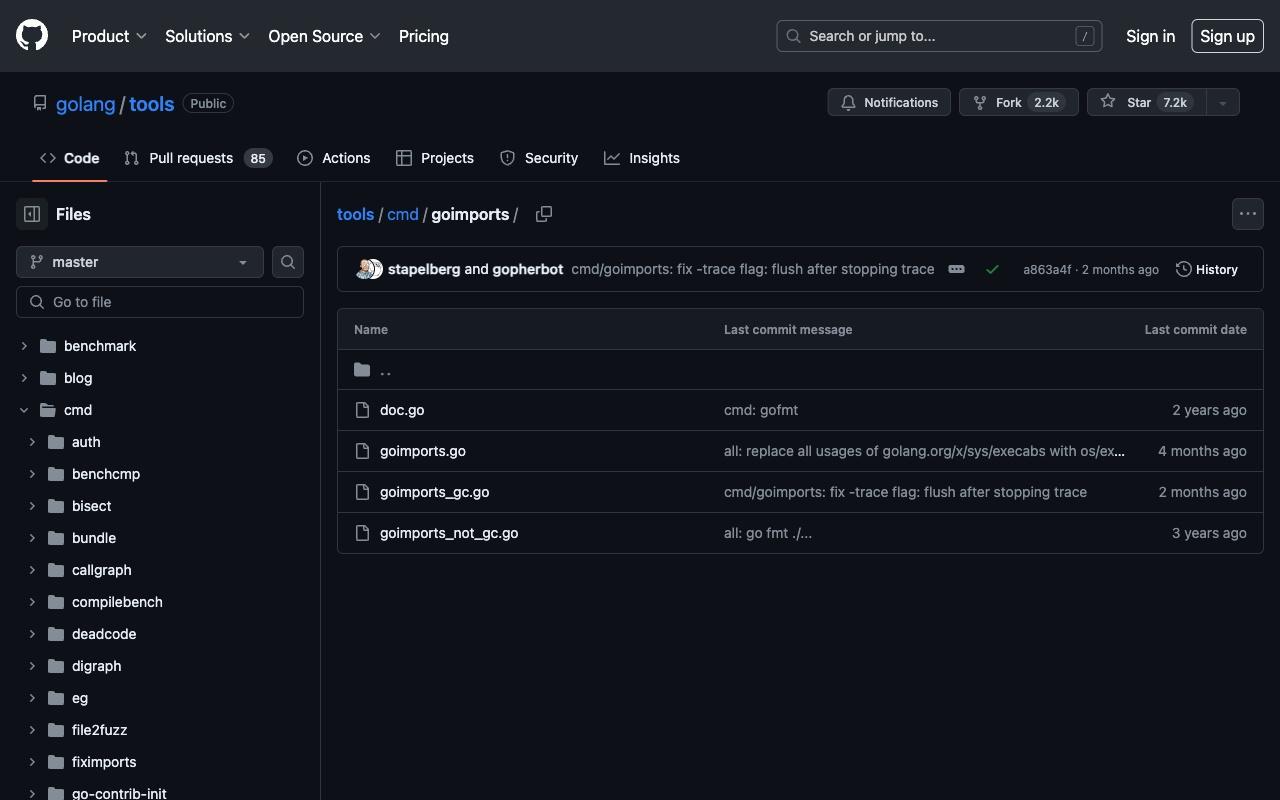
Task: Expand the compilebench folder chevron
Action: click(32, 602)
